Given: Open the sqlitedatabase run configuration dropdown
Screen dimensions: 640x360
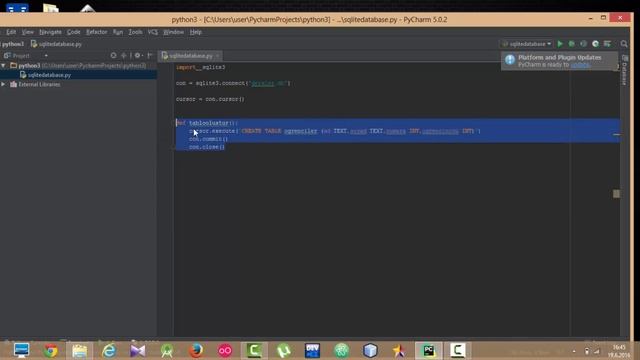Looking at the screenshot, I should pyautogui.click(x=527, y=44).
